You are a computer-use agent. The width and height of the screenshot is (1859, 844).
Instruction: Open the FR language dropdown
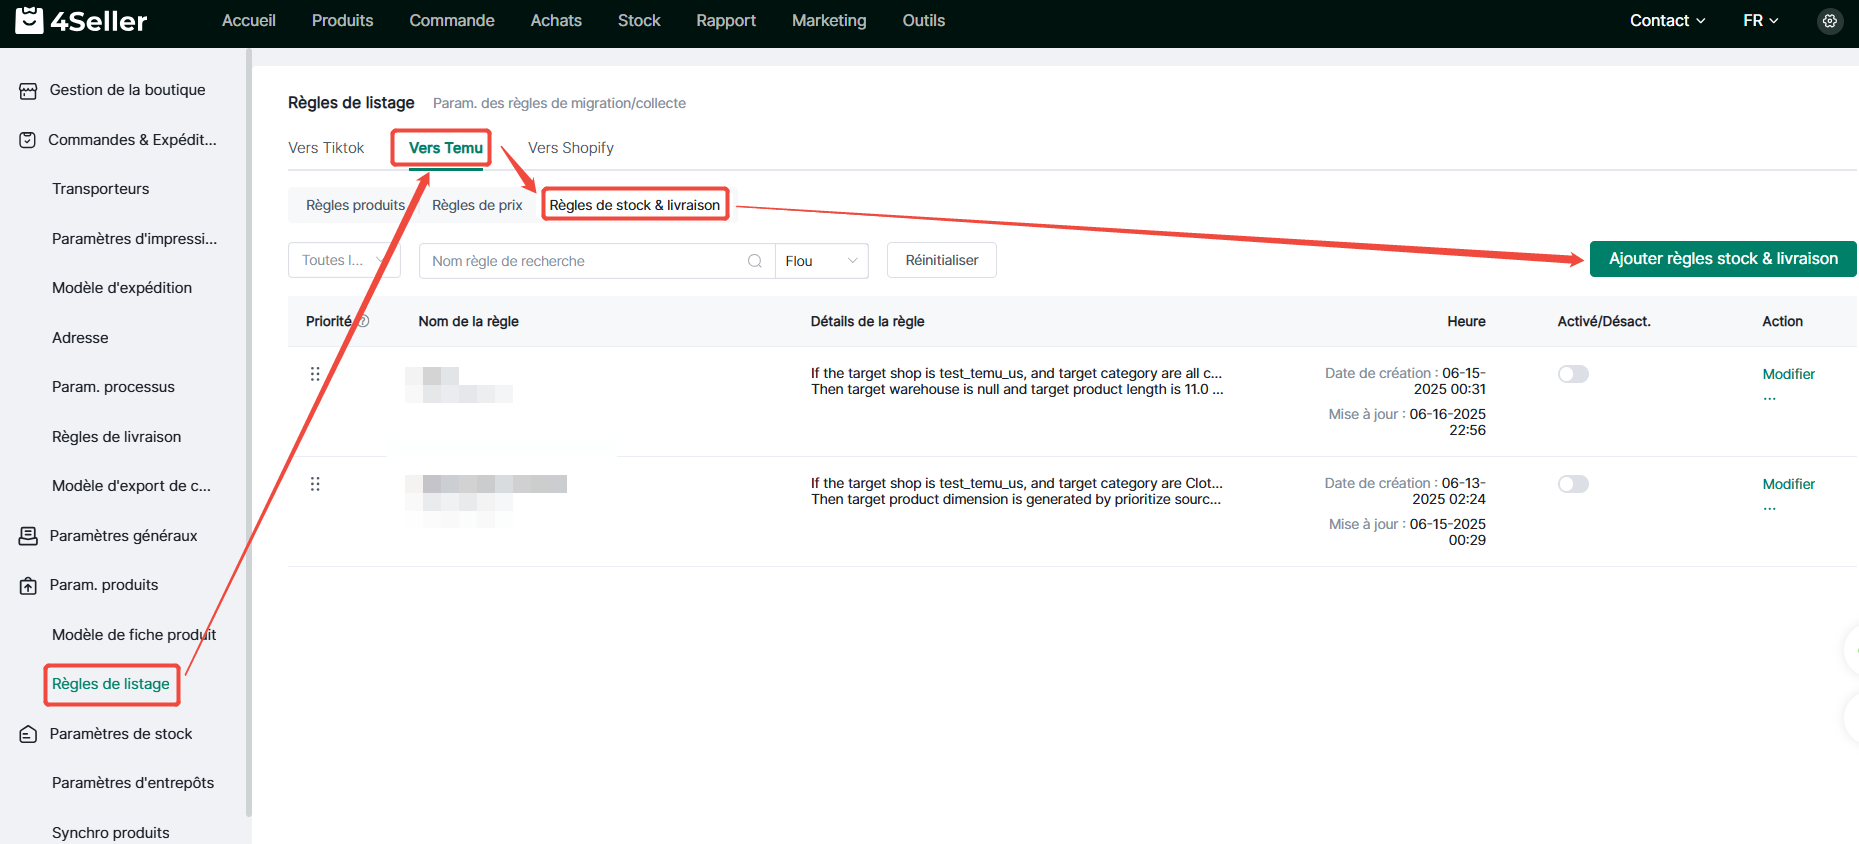[1761, 21]
